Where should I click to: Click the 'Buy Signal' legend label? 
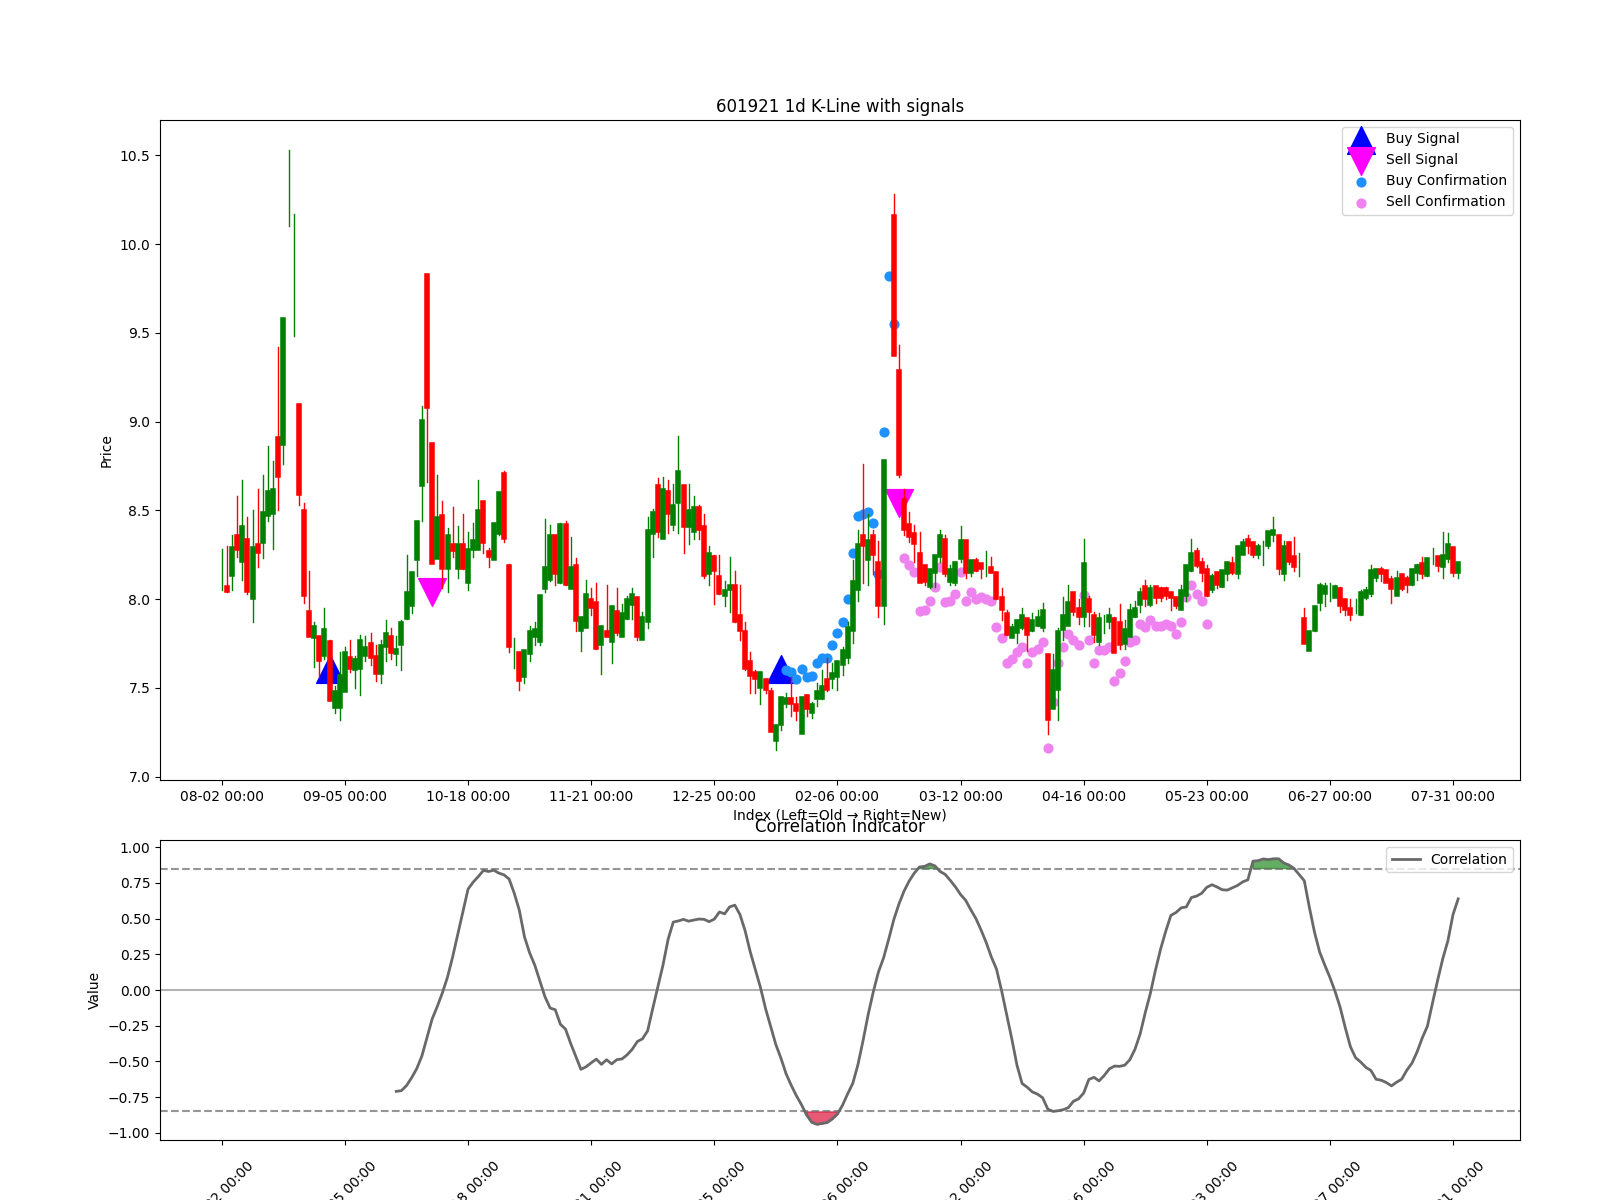click(x=1422, y=139)
